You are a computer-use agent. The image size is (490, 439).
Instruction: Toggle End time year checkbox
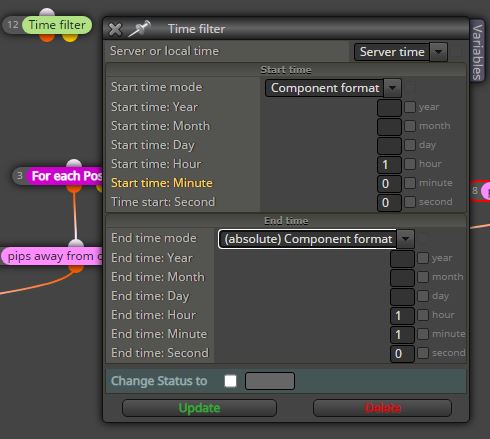click(423, 258)
